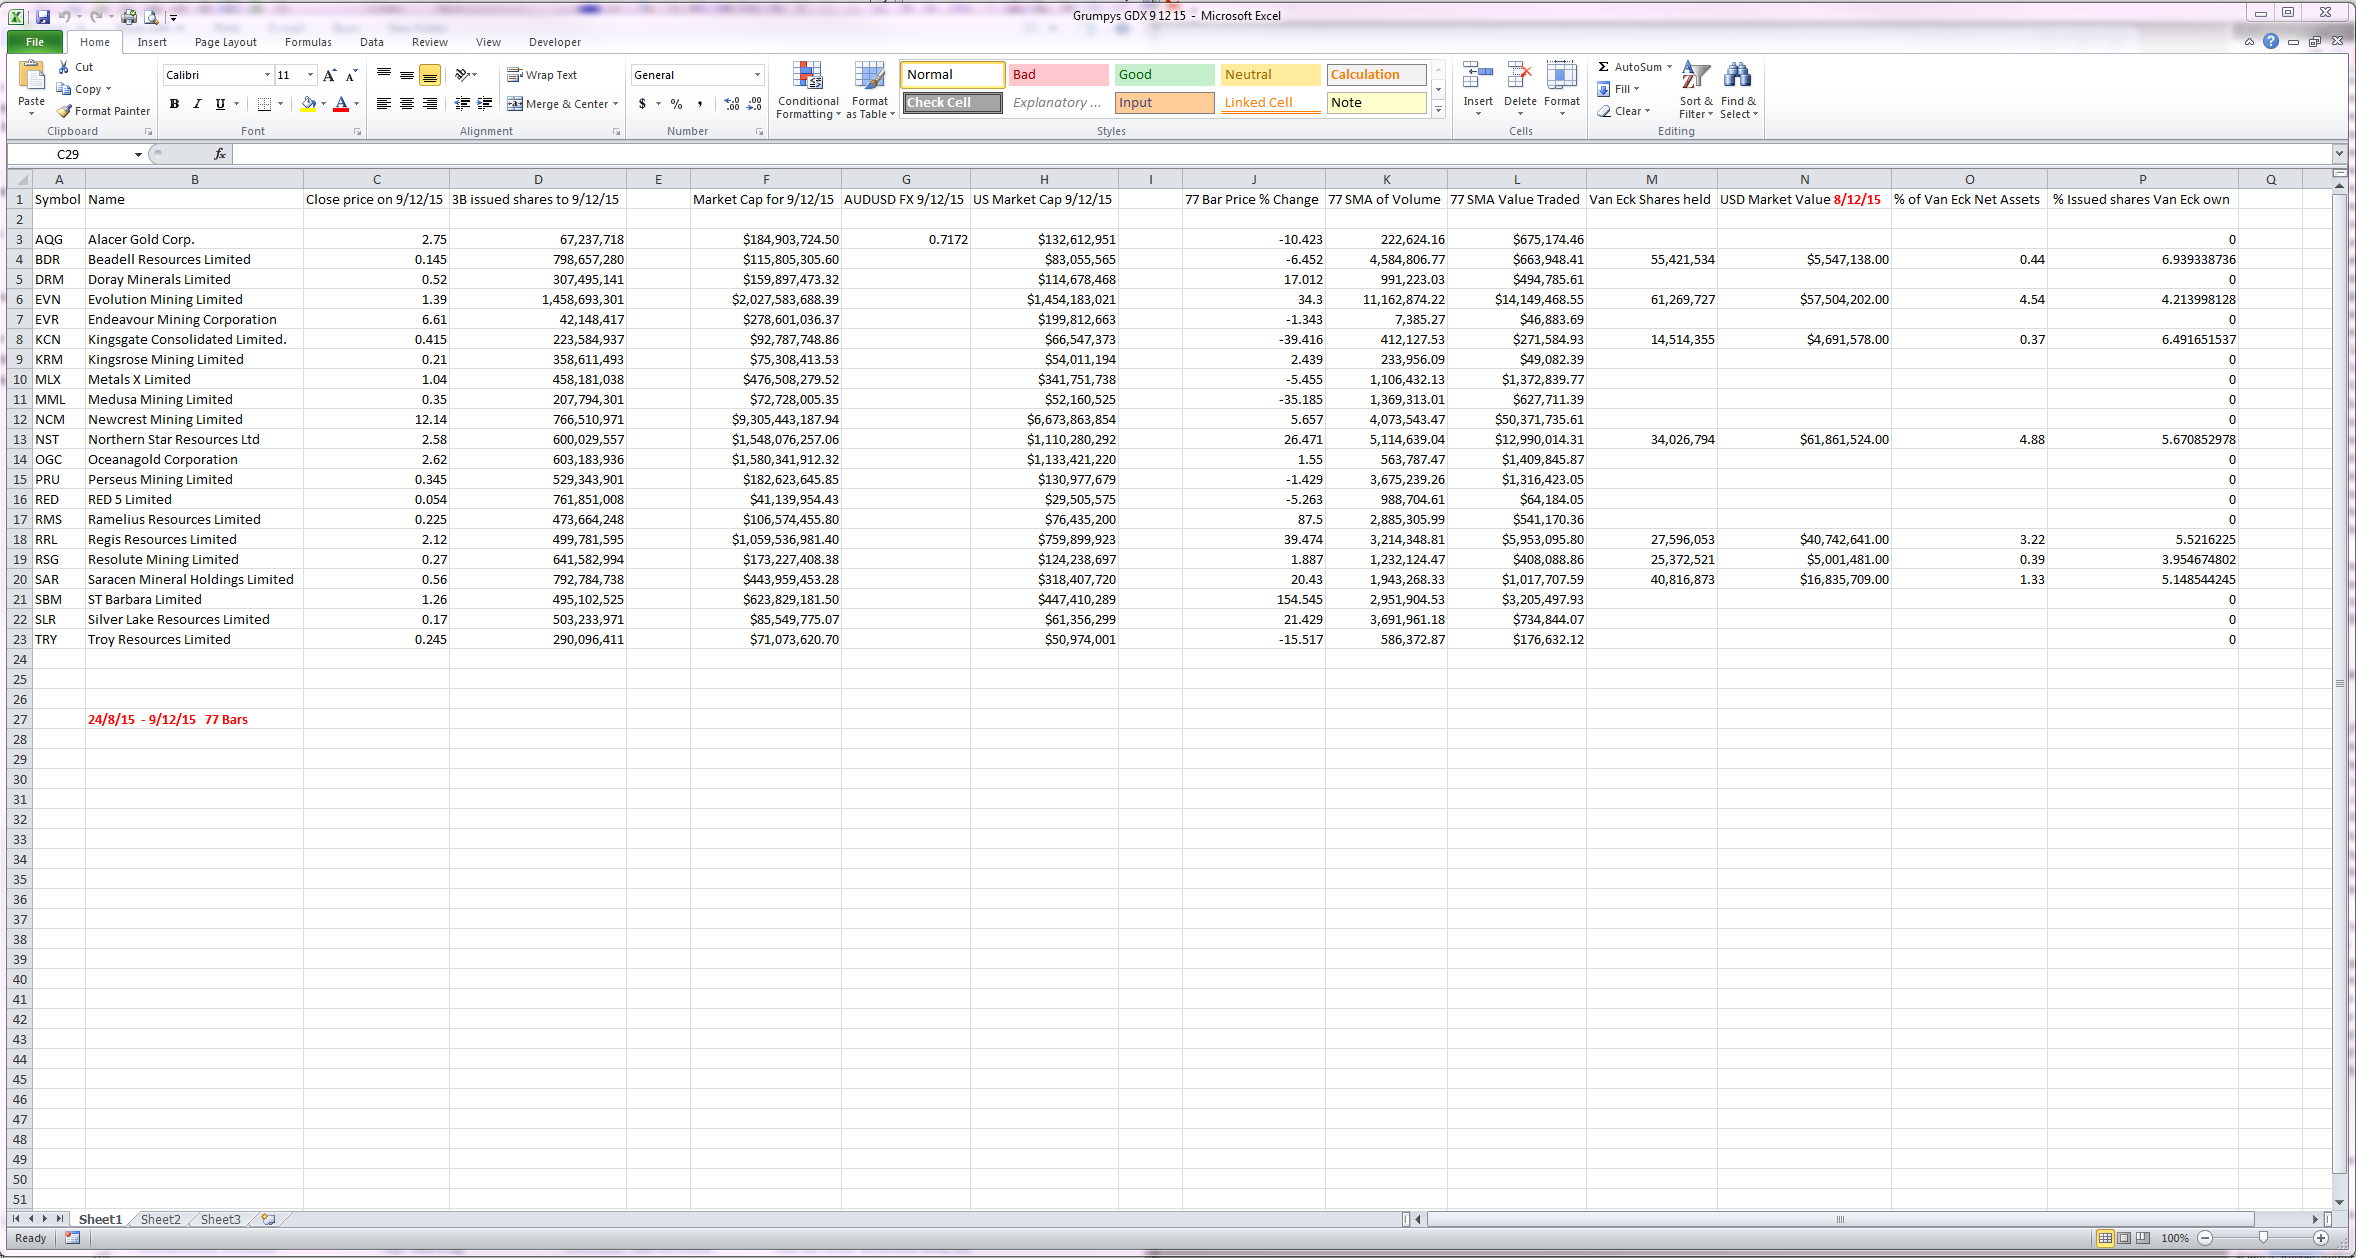This screenshot has height=1258, width=2356.
Task: Toggle Wrap Text on selected cells
Action: tap(542, 75)
